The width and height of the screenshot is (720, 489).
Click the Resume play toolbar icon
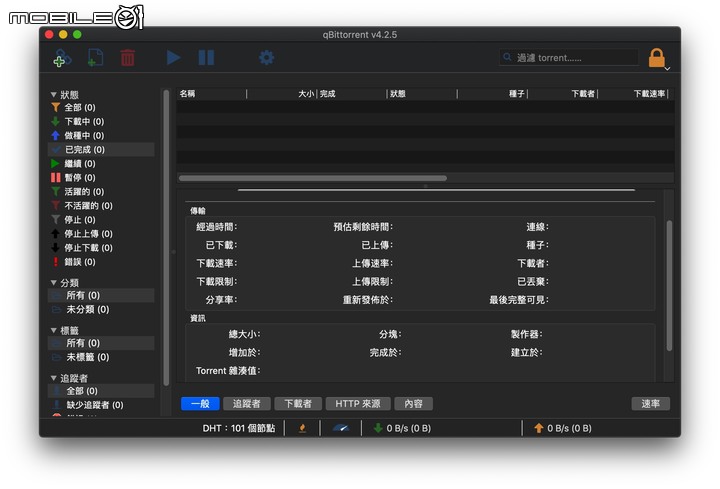(x=173, y=58)
